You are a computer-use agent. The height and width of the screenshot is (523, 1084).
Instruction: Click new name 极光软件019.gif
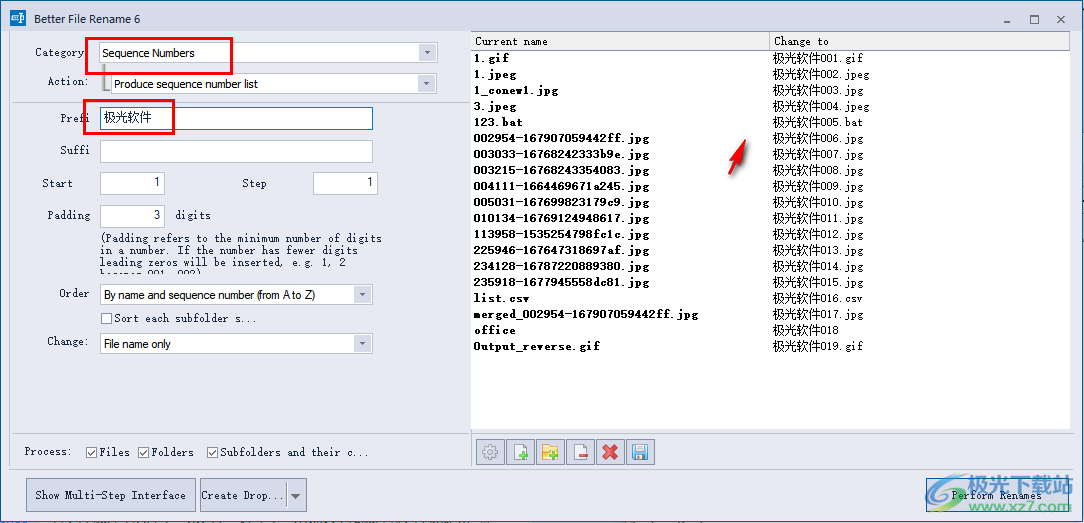818,346
